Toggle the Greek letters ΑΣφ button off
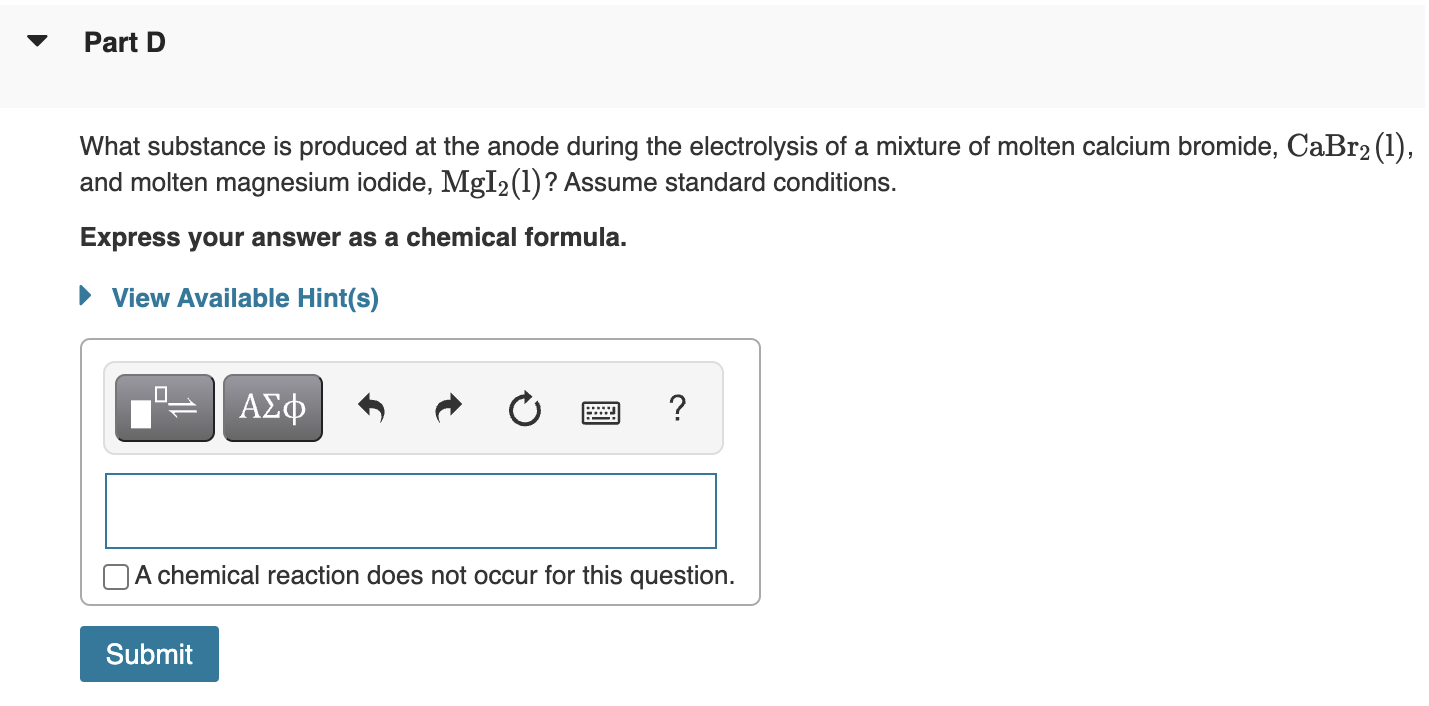 (272, 407)
